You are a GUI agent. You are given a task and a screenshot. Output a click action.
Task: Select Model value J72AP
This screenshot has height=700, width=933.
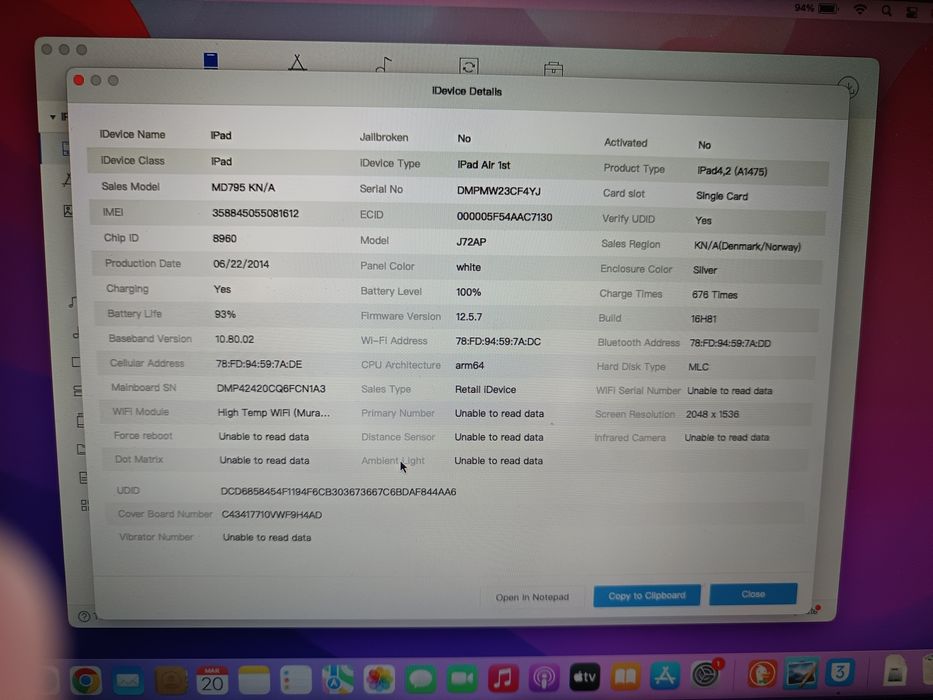coord(471,242)
